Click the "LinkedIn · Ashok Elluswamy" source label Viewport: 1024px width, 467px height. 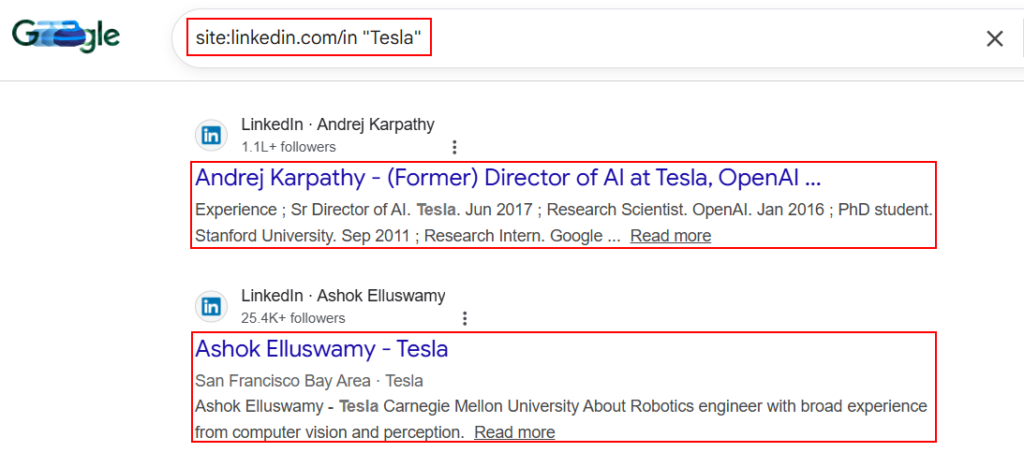click(343, 296)
